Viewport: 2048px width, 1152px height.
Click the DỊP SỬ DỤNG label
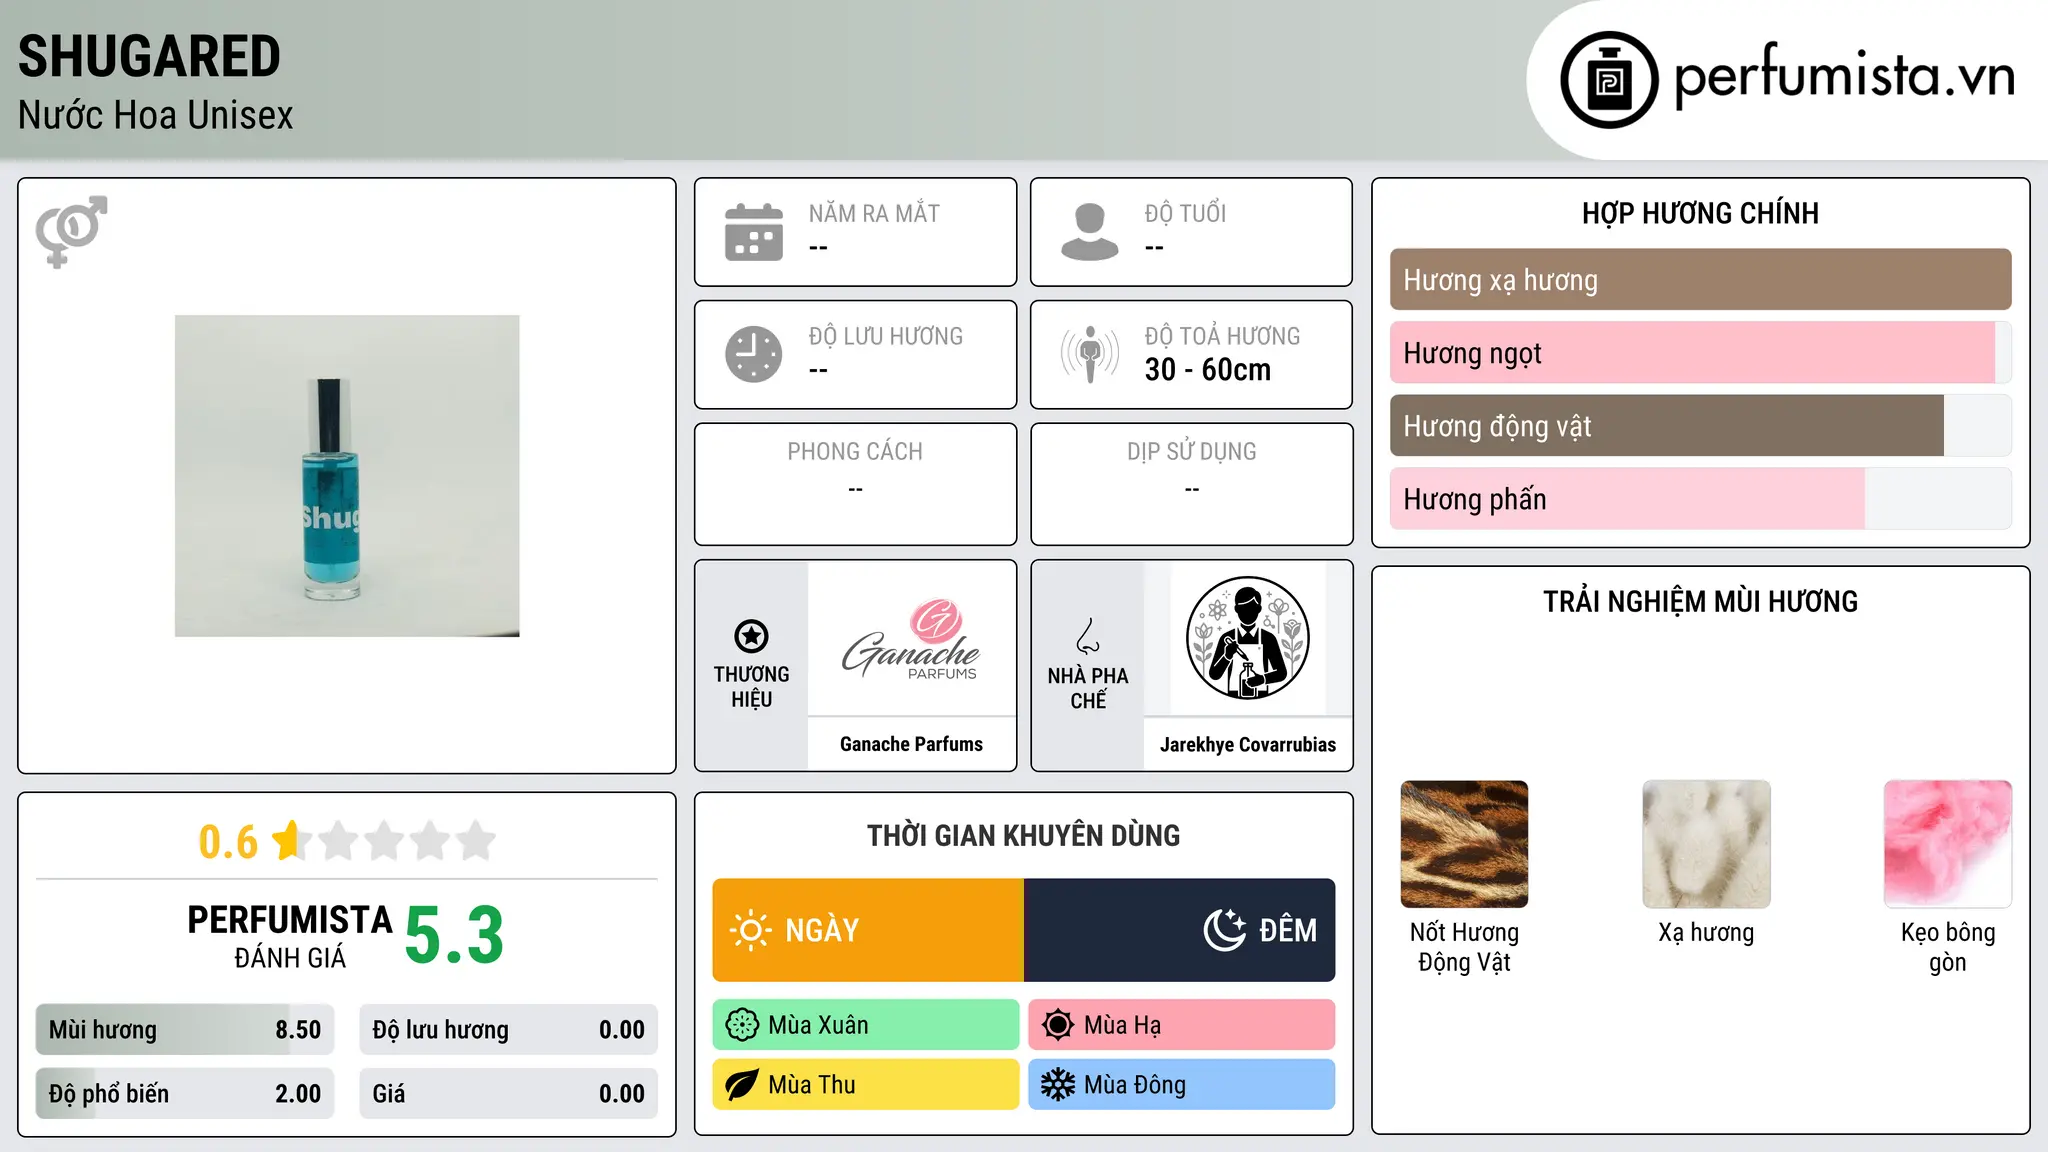(1192, 452)
